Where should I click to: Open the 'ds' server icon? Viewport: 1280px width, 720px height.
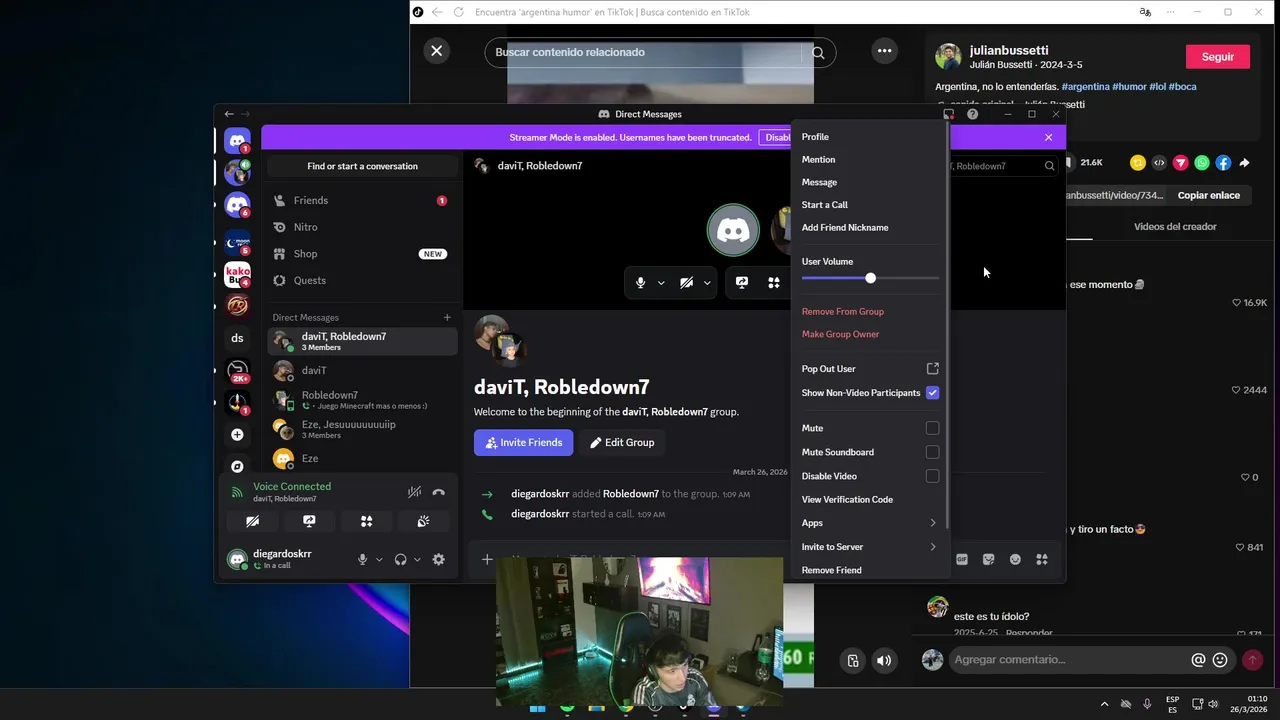(237, 338)
